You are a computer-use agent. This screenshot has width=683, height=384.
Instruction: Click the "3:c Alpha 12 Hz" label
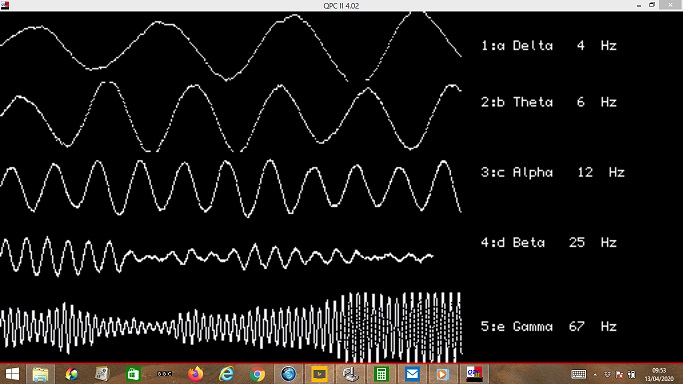[x=553, y=172]
